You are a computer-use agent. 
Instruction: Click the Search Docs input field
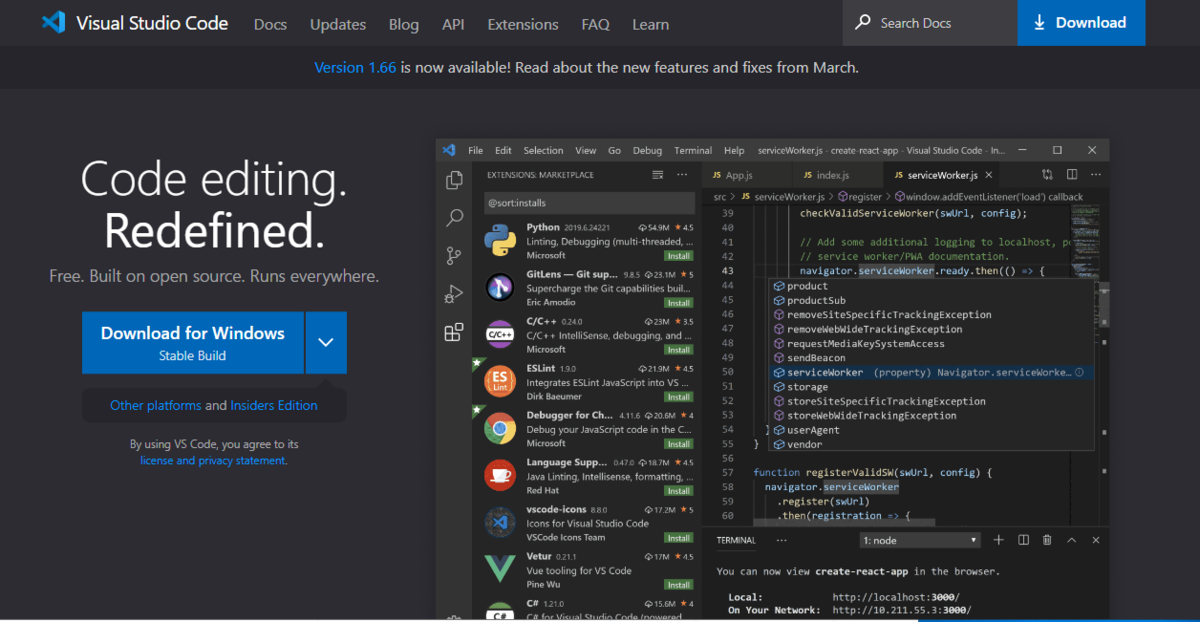(x=930, y=22)
